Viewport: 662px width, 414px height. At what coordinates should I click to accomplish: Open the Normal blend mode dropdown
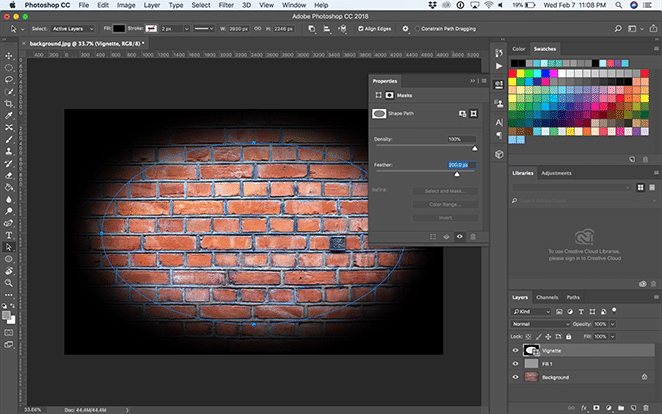[542, 324]
